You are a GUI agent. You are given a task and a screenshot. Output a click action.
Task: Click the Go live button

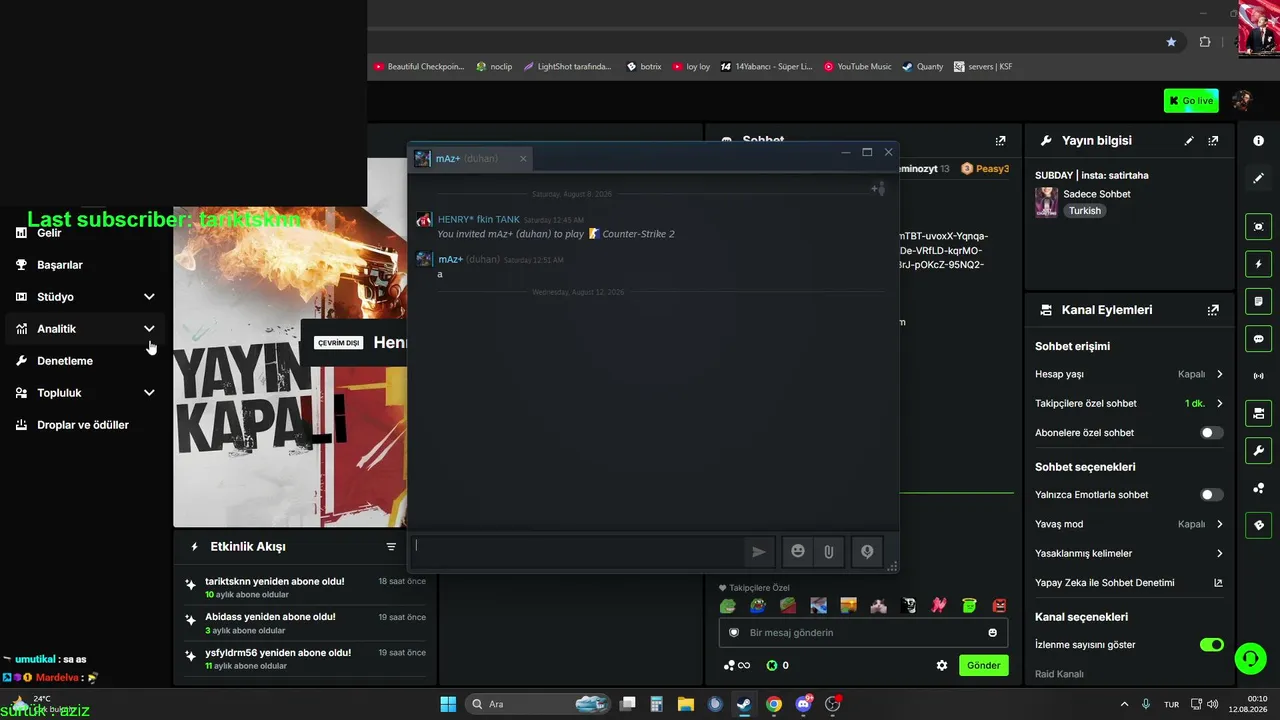click(x=1190, y=100)
